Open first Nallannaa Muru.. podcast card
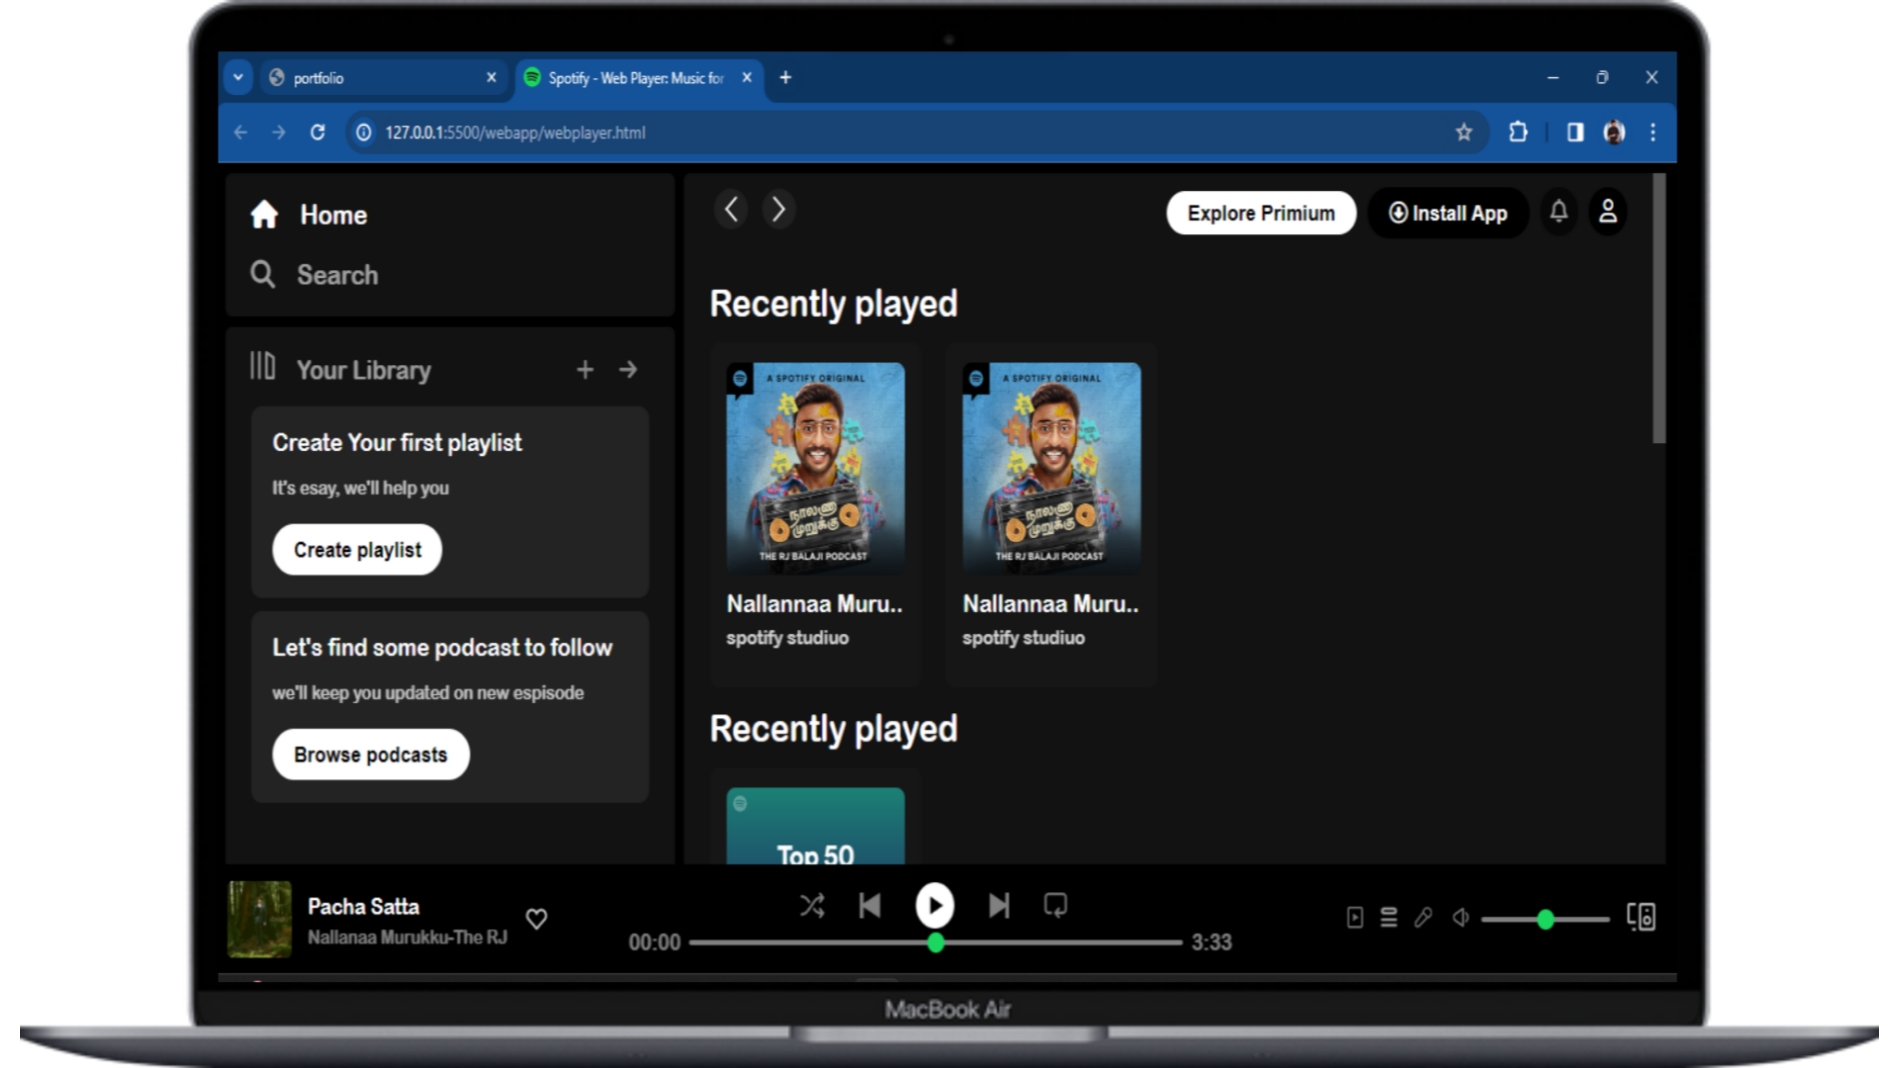Image resolution: width=1899 pixels, height=1068 pixels. [815, 514]
